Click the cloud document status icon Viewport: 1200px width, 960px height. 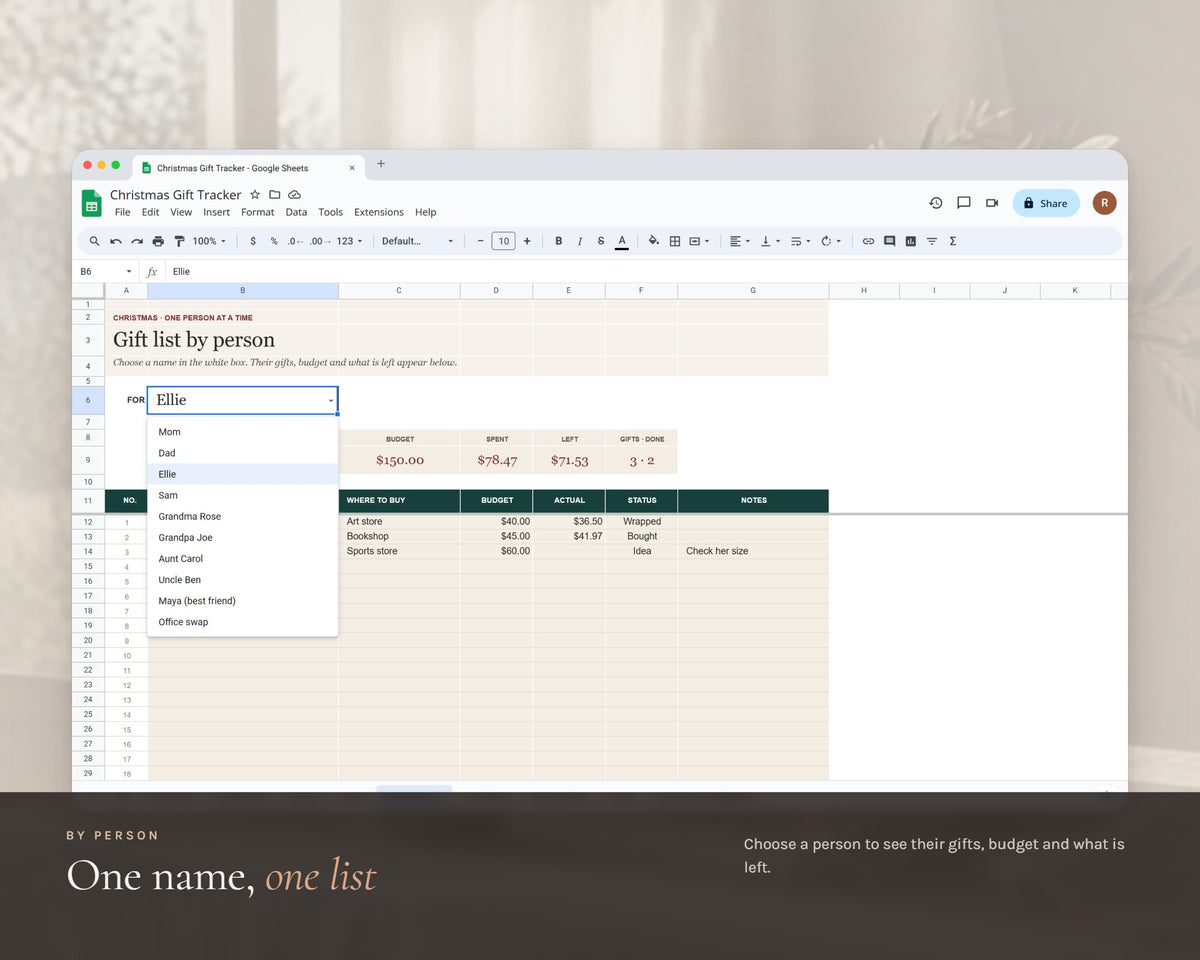295,195
